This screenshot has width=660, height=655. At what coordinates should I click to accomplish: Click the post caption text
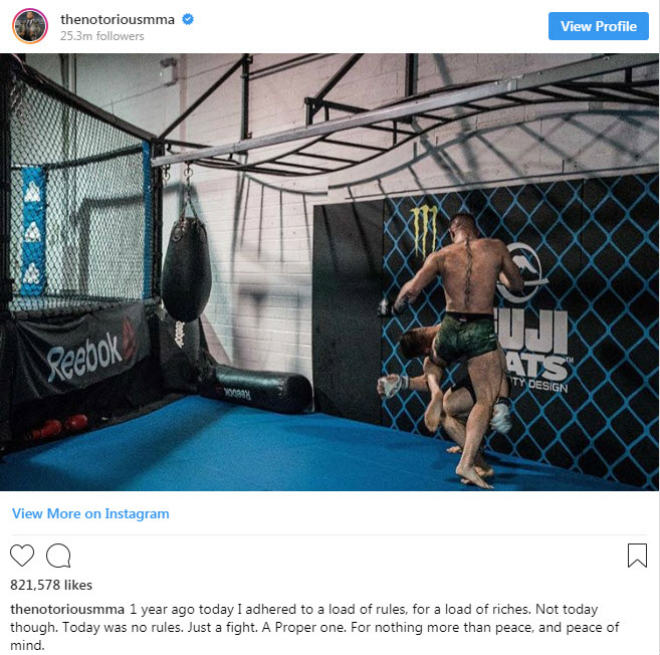click(x=314, y=627)
